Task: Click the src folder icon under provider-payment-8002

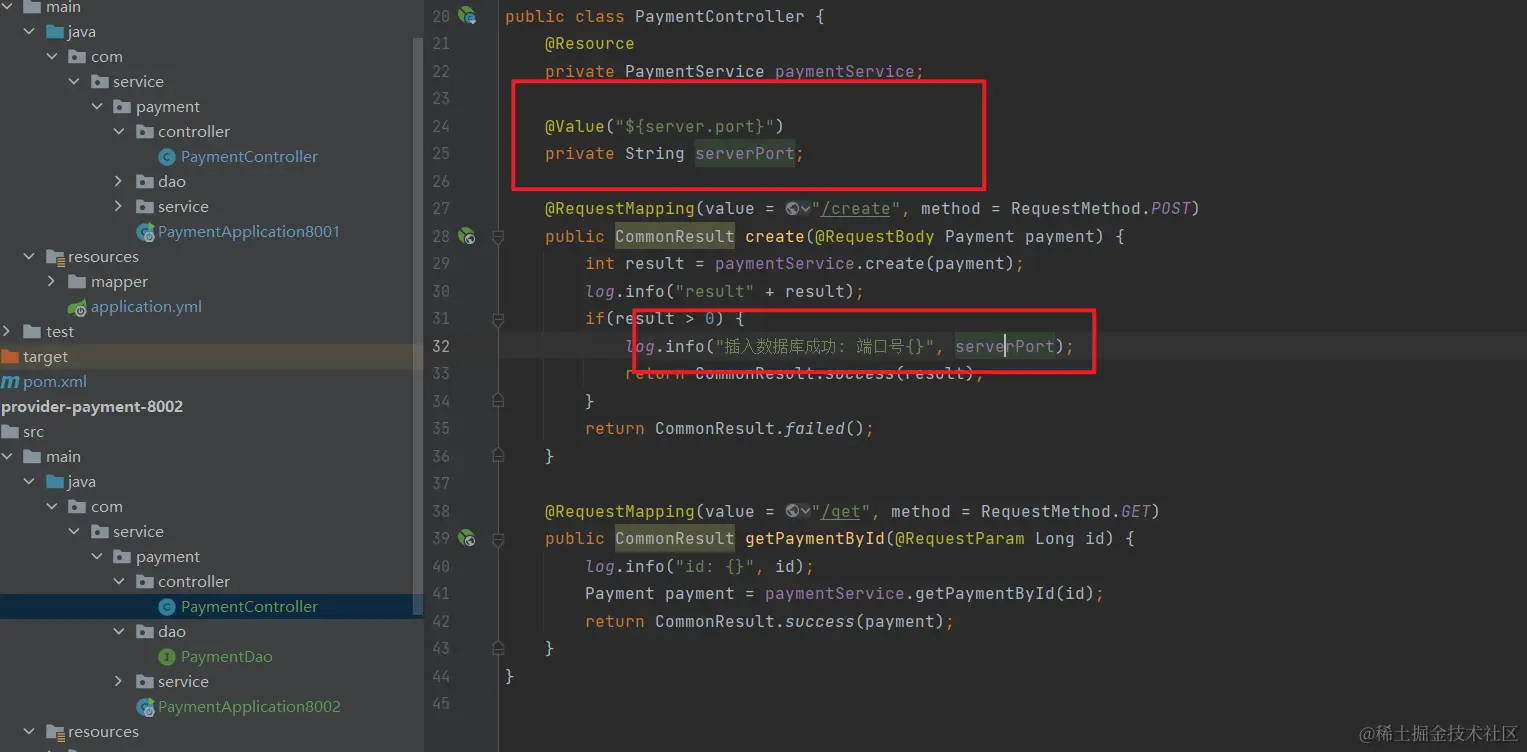Action: [10, 432]
